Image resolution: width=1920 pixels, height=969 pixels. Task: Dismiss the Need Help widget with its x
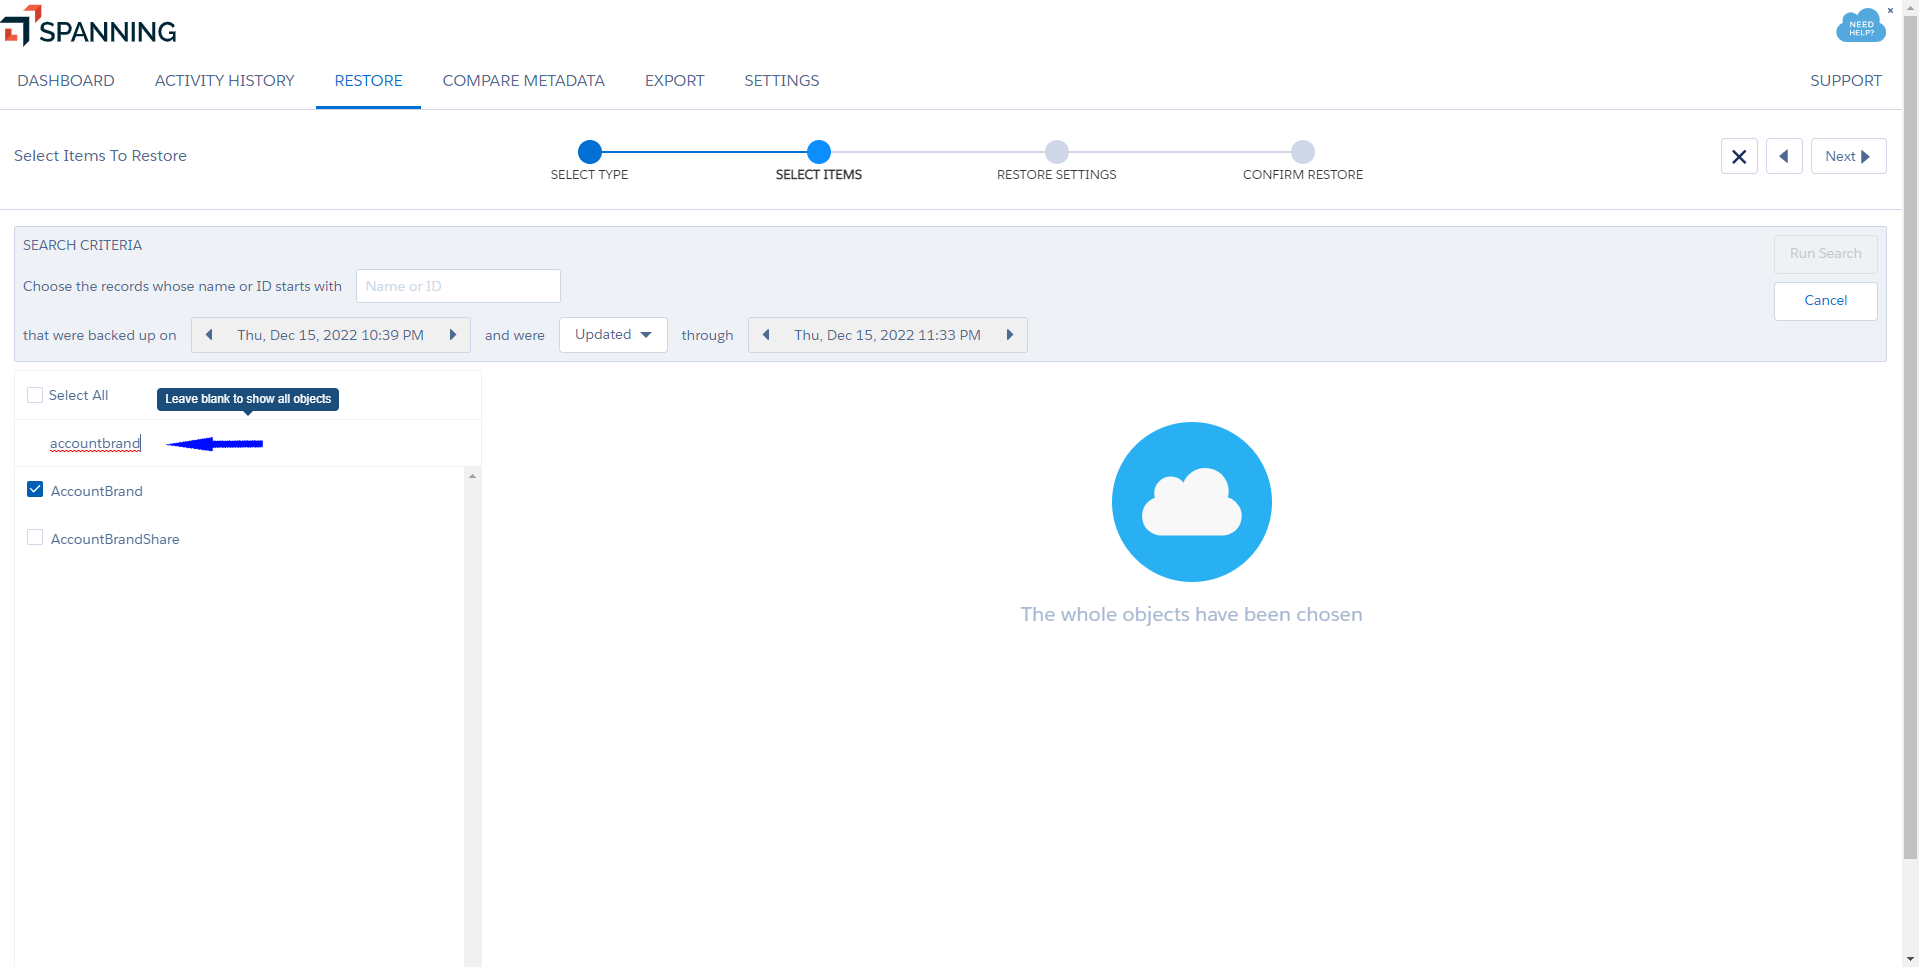coord(1890,11)
